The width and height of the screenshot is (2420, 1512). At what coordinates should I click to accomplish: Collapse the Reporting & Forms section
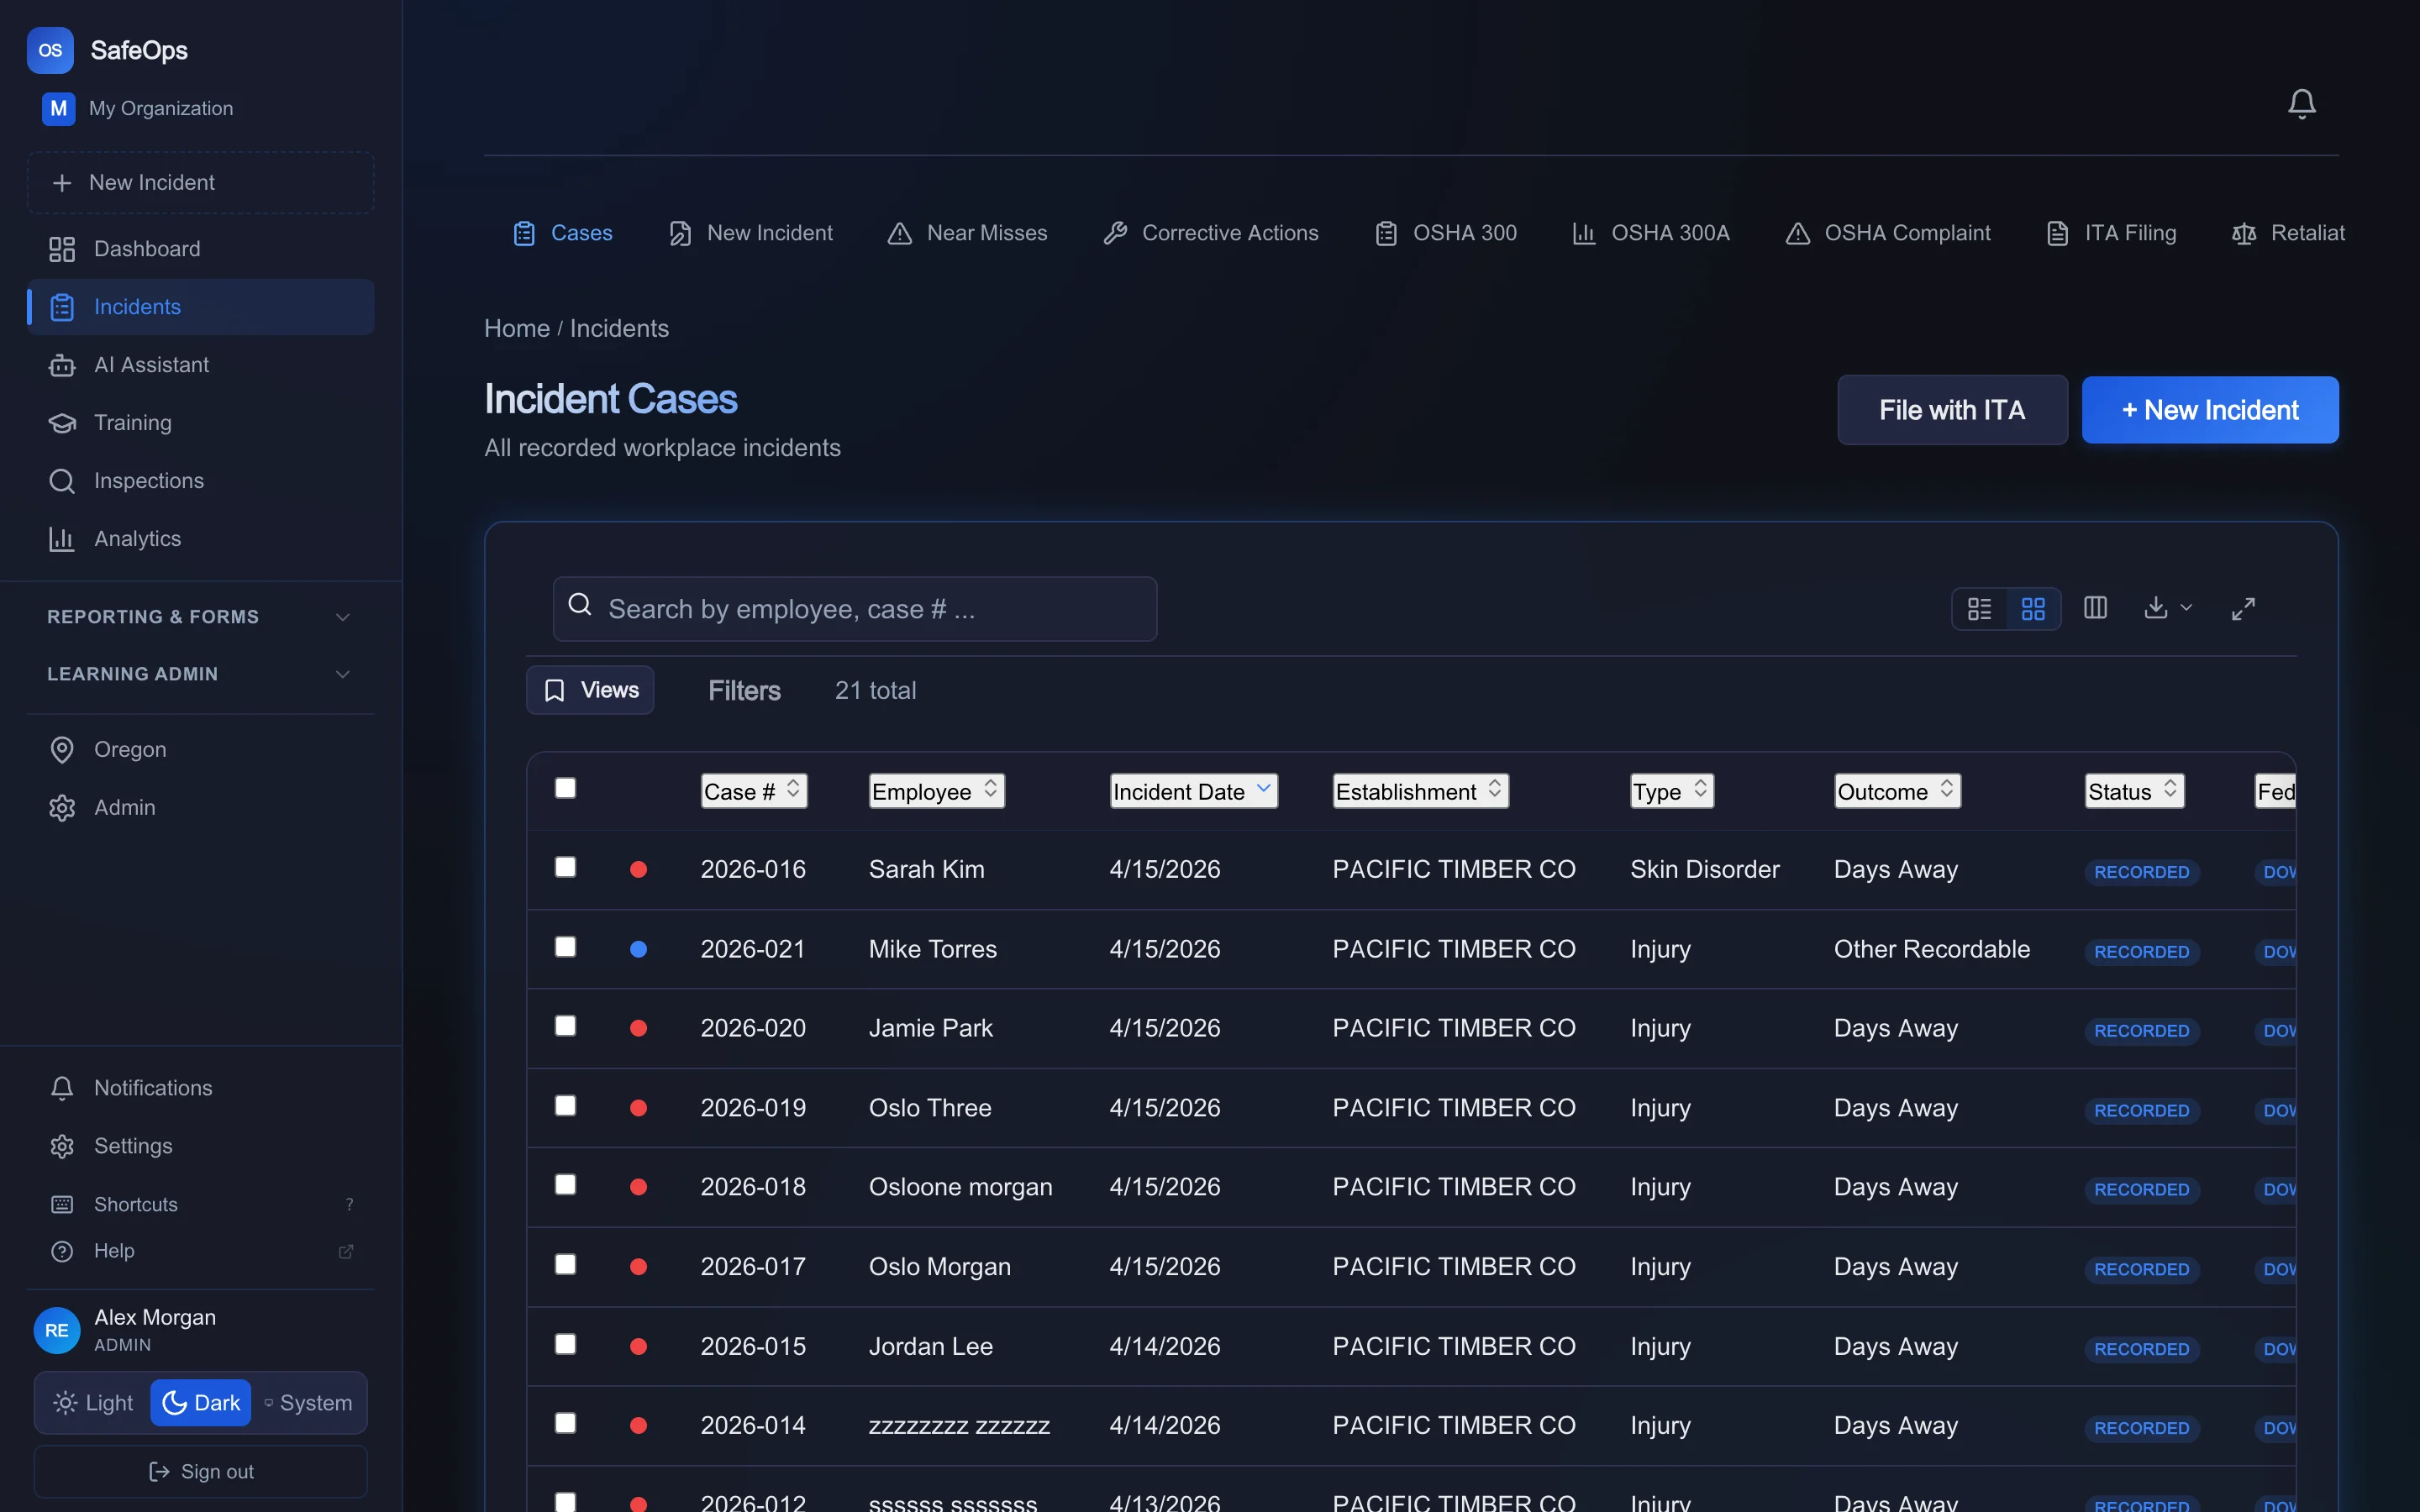(x=341, y=616)
